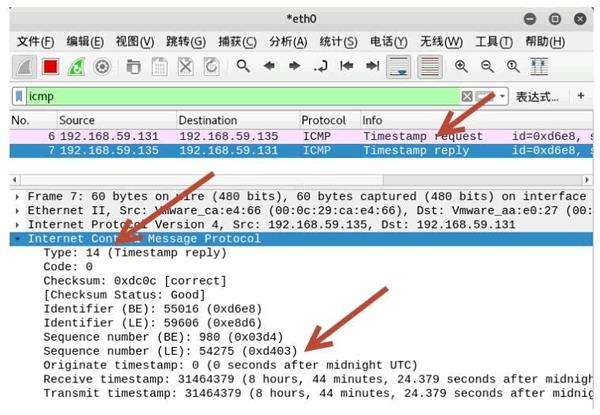Click the resize columns to content icon
The width and height of the screenshot is (600, 415).
tap(539, 67)
